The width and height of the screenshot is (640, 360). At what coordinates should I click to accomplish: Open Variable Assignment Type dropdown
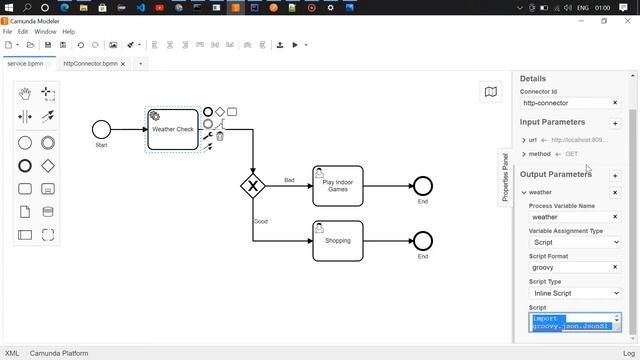point(575,242)
